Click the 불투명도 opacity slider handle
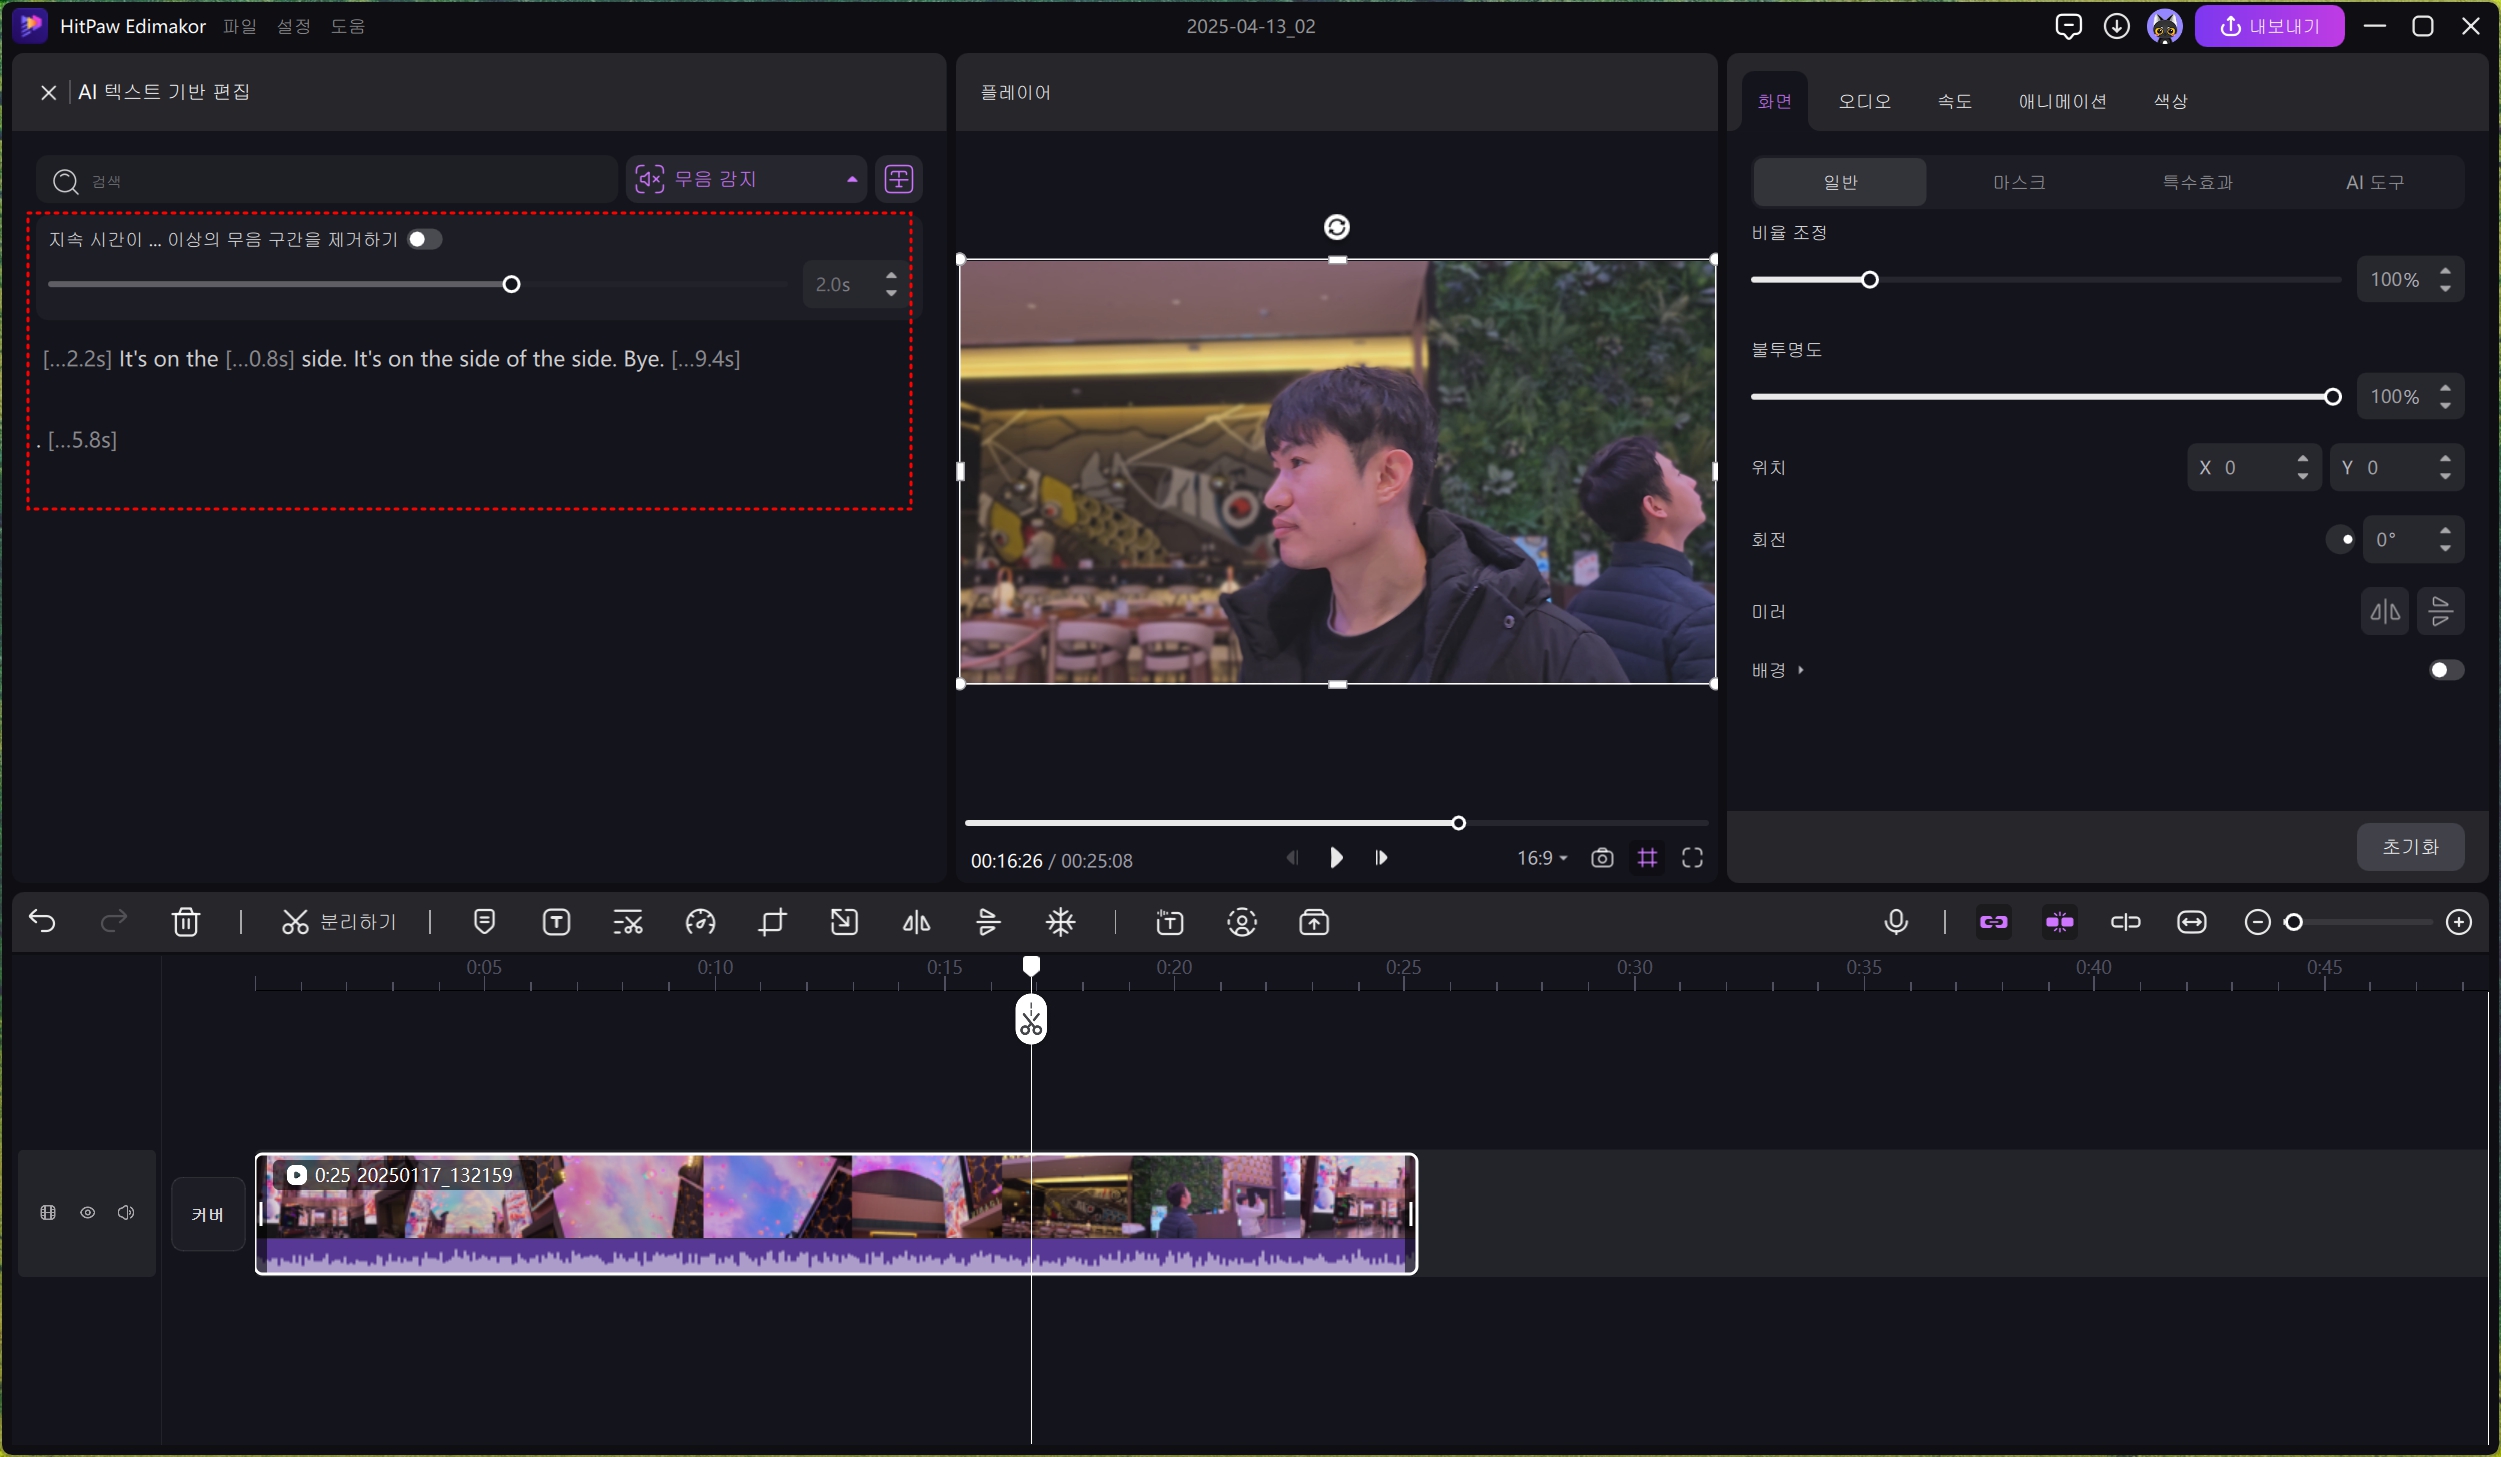This screenshot has height=1457, width=2501. 2333,397
